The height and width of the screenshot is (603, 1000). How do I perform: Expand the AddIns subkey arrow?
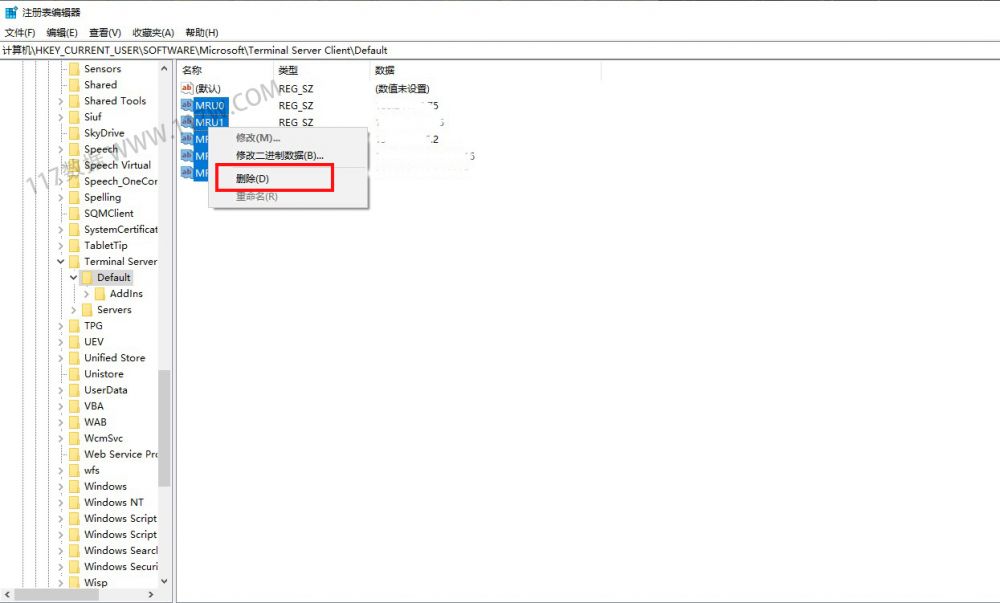[x=87, y=294]
